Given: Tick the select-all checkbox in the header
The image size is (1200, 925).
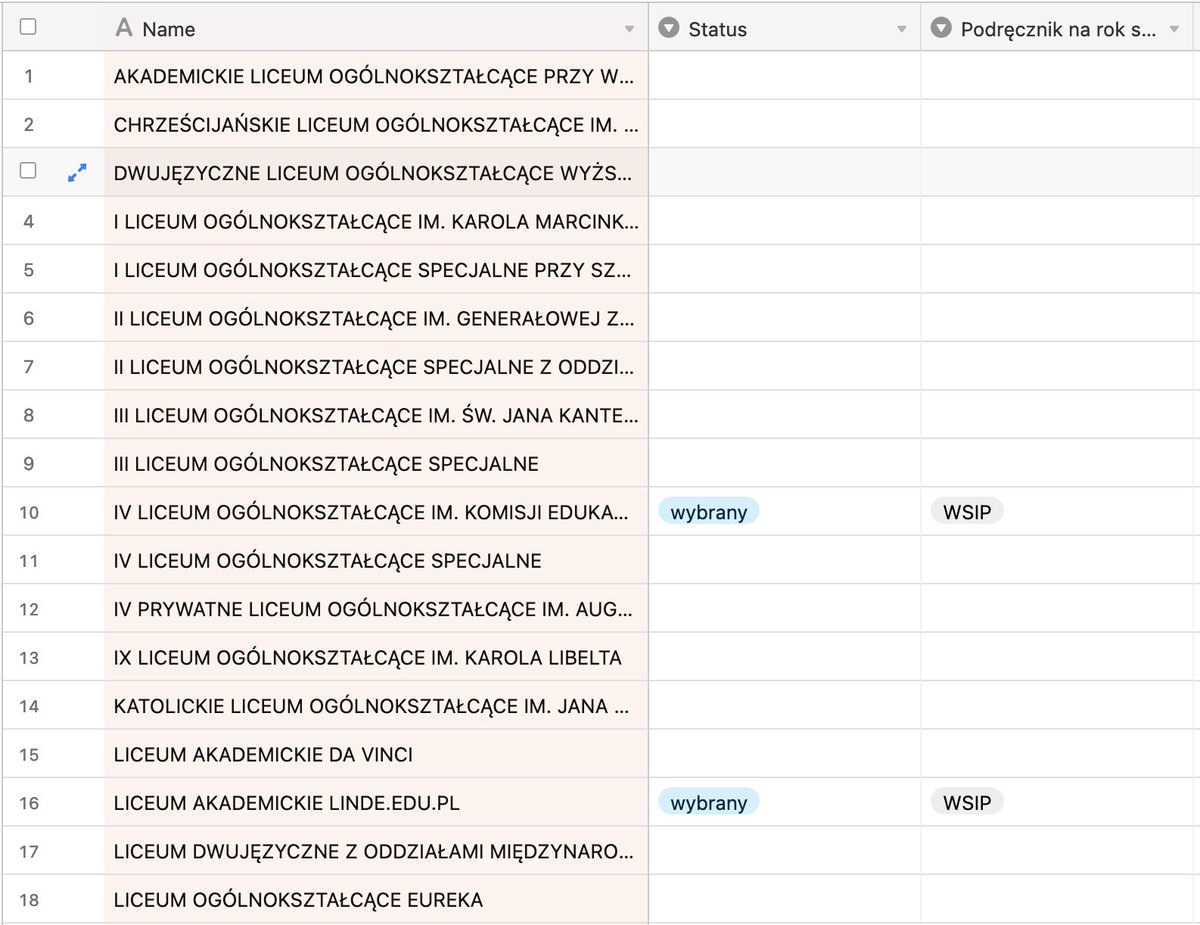Looking at the screenshot, I should click(28, 28).
